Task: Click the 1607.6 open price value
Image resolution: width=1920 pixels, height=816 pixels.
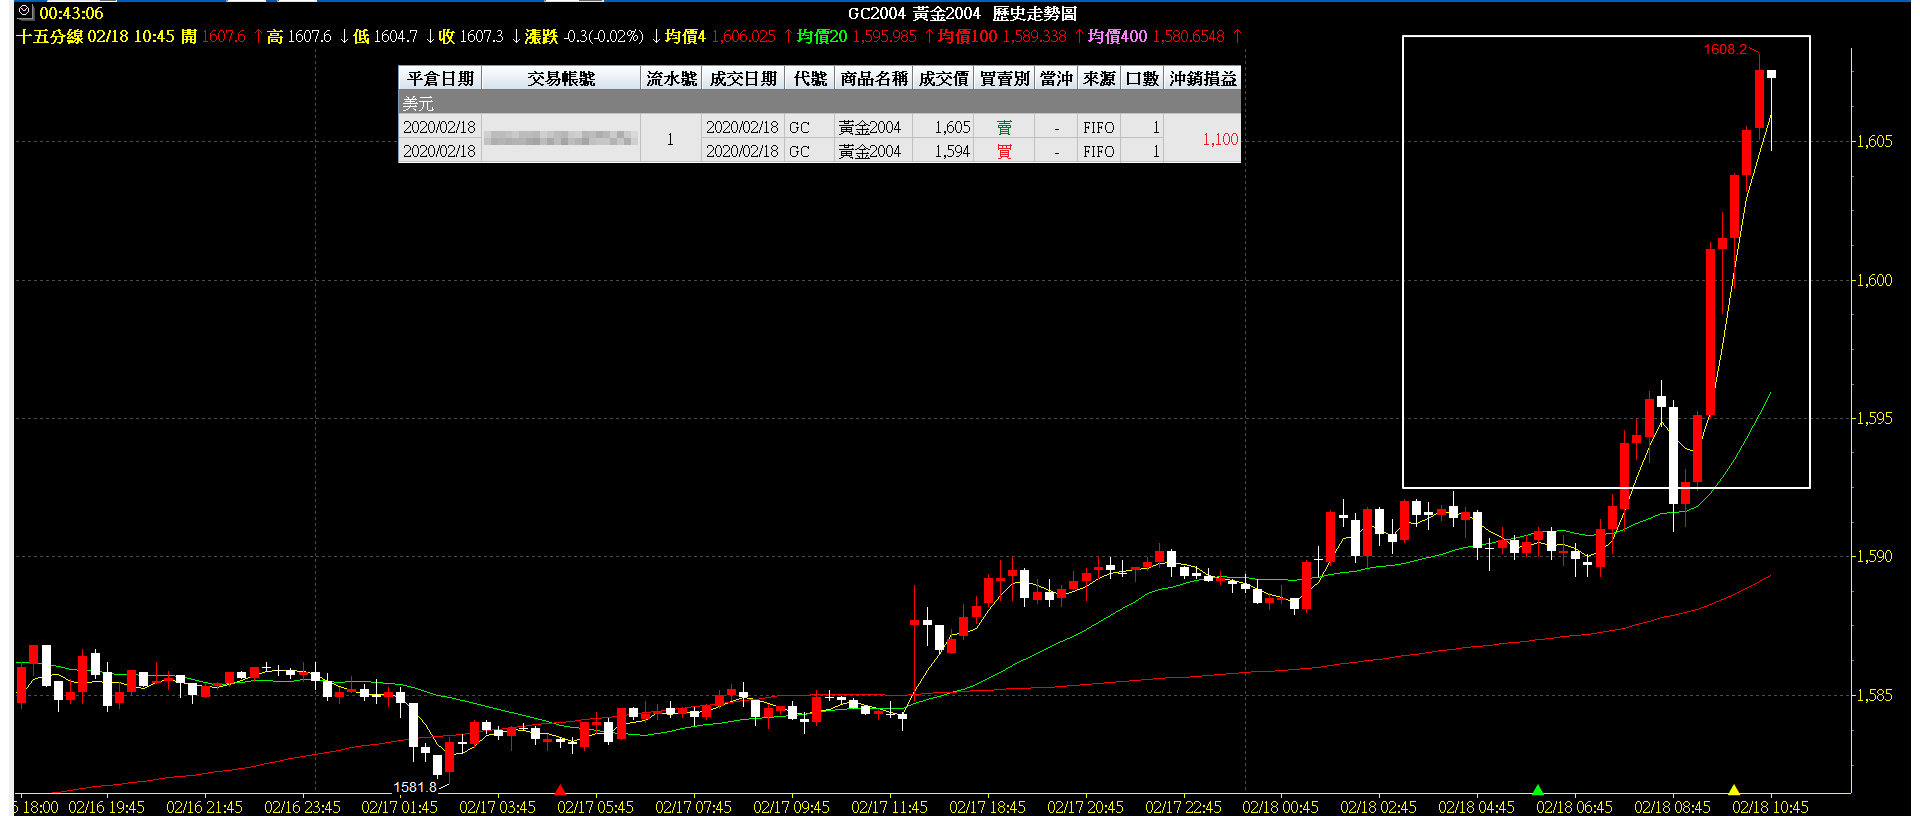Action: tap(223, 36)
